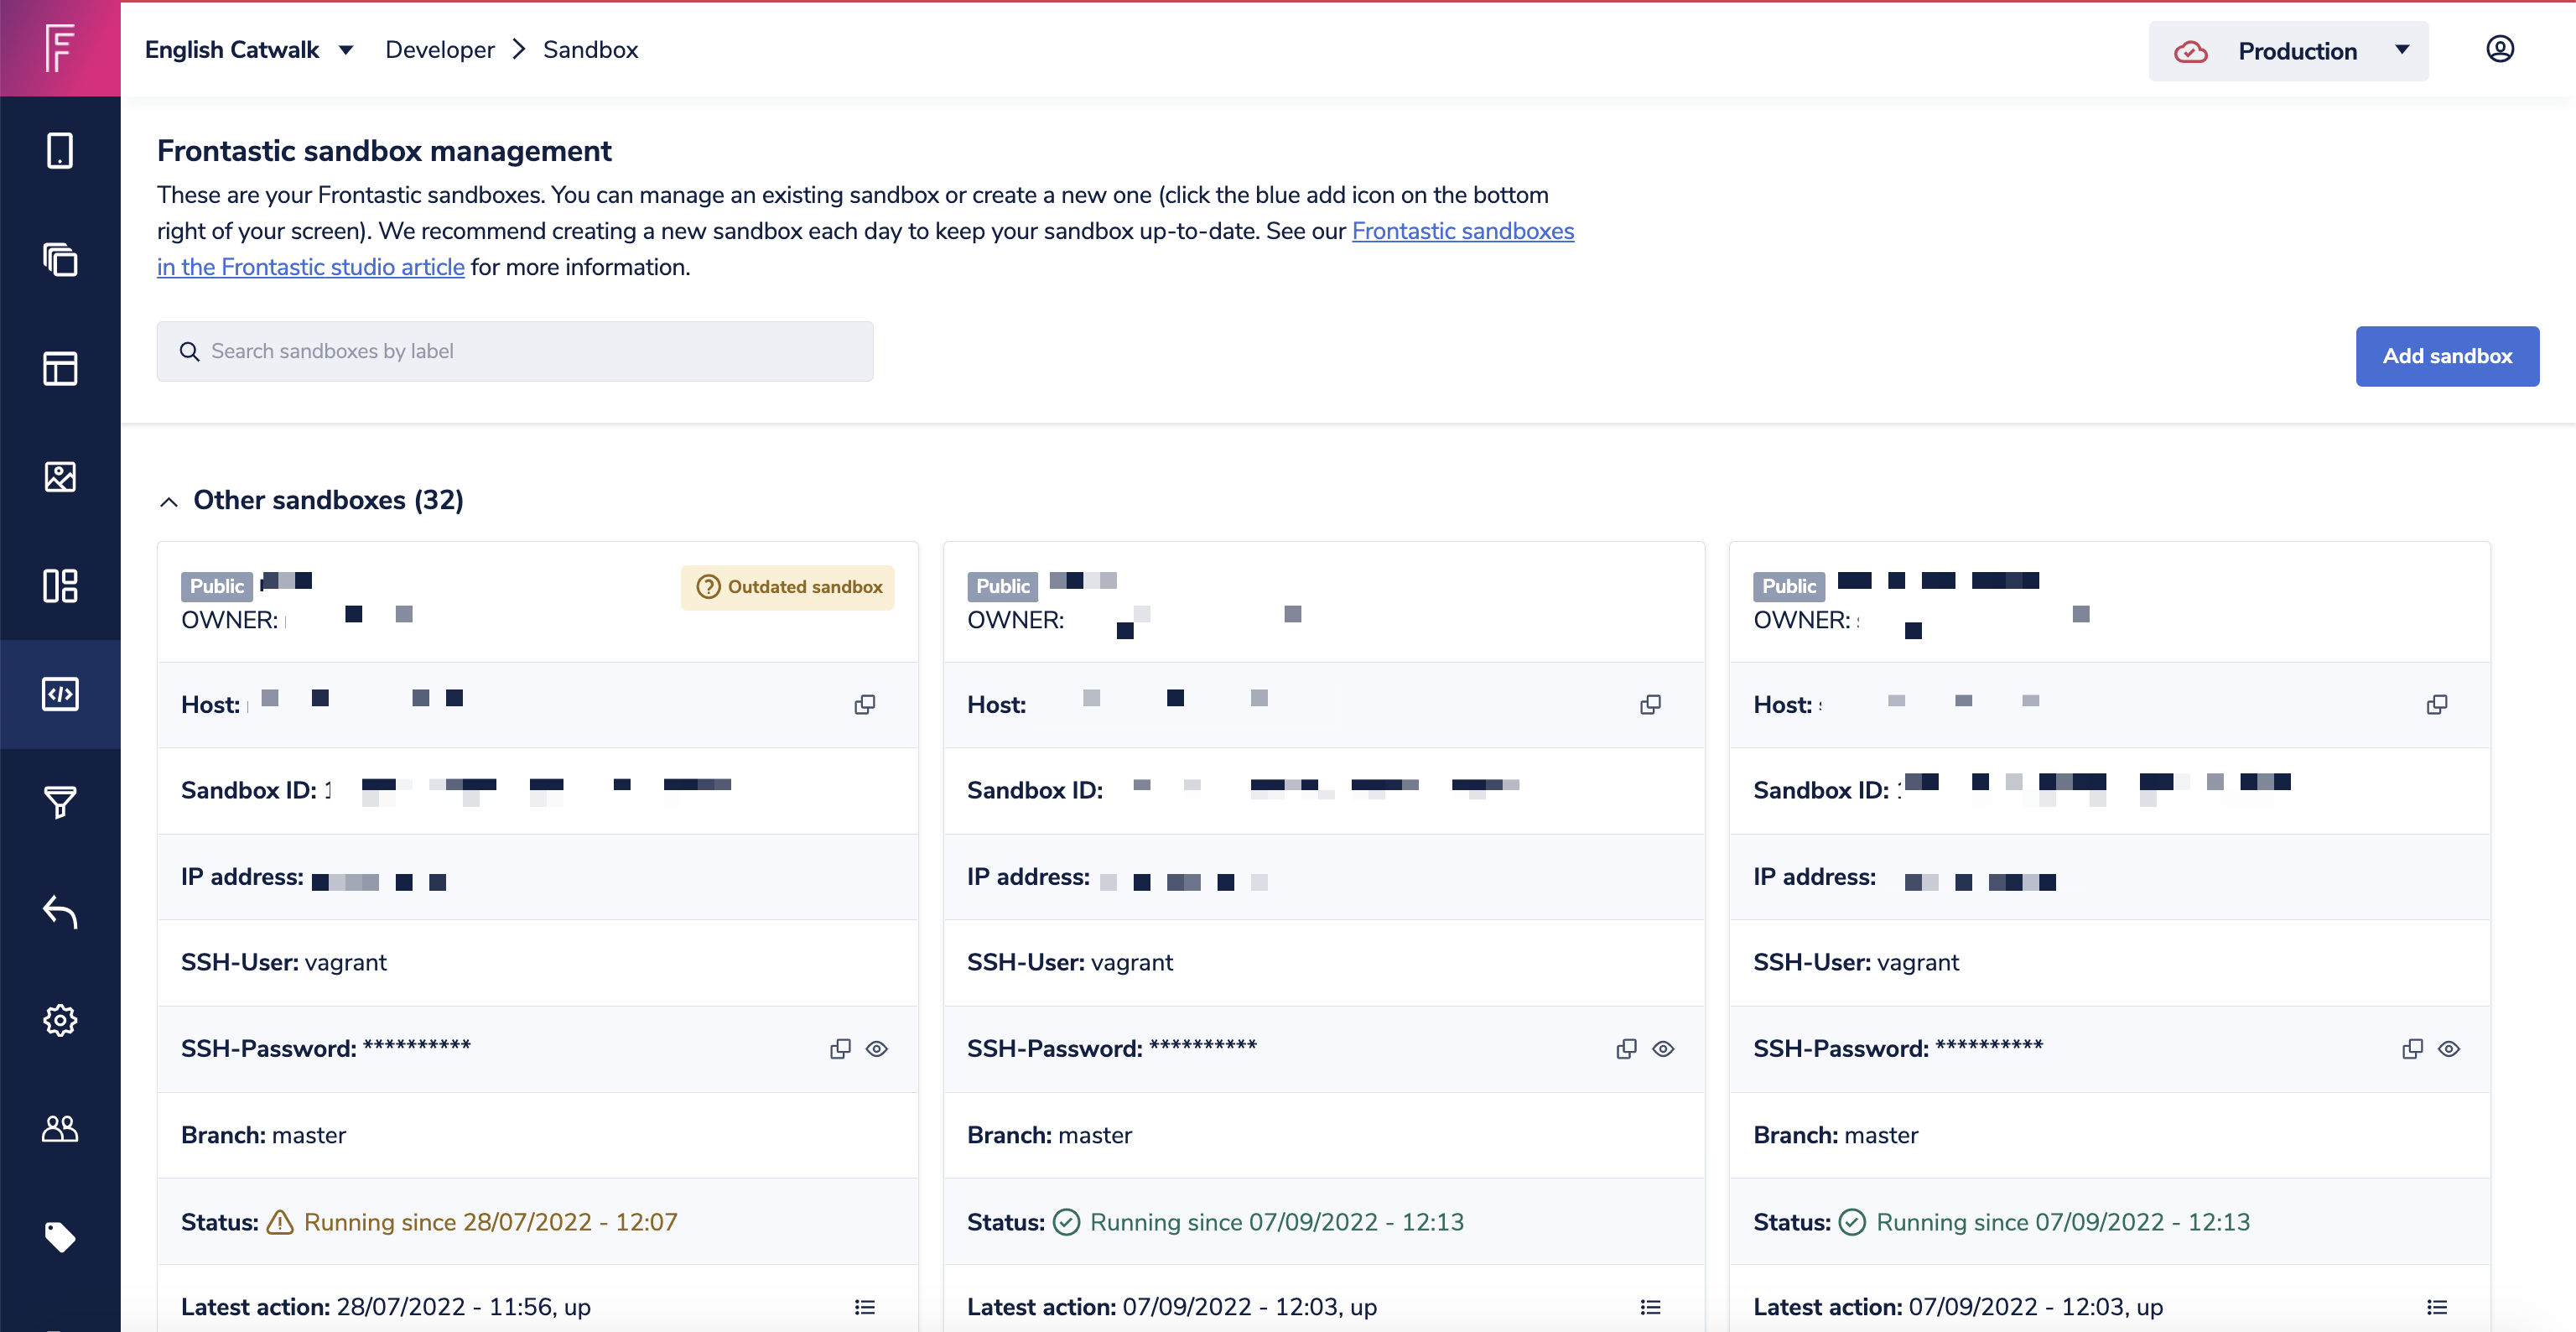
Task: Copy the first sandbox host
Action: coord(864,705)
